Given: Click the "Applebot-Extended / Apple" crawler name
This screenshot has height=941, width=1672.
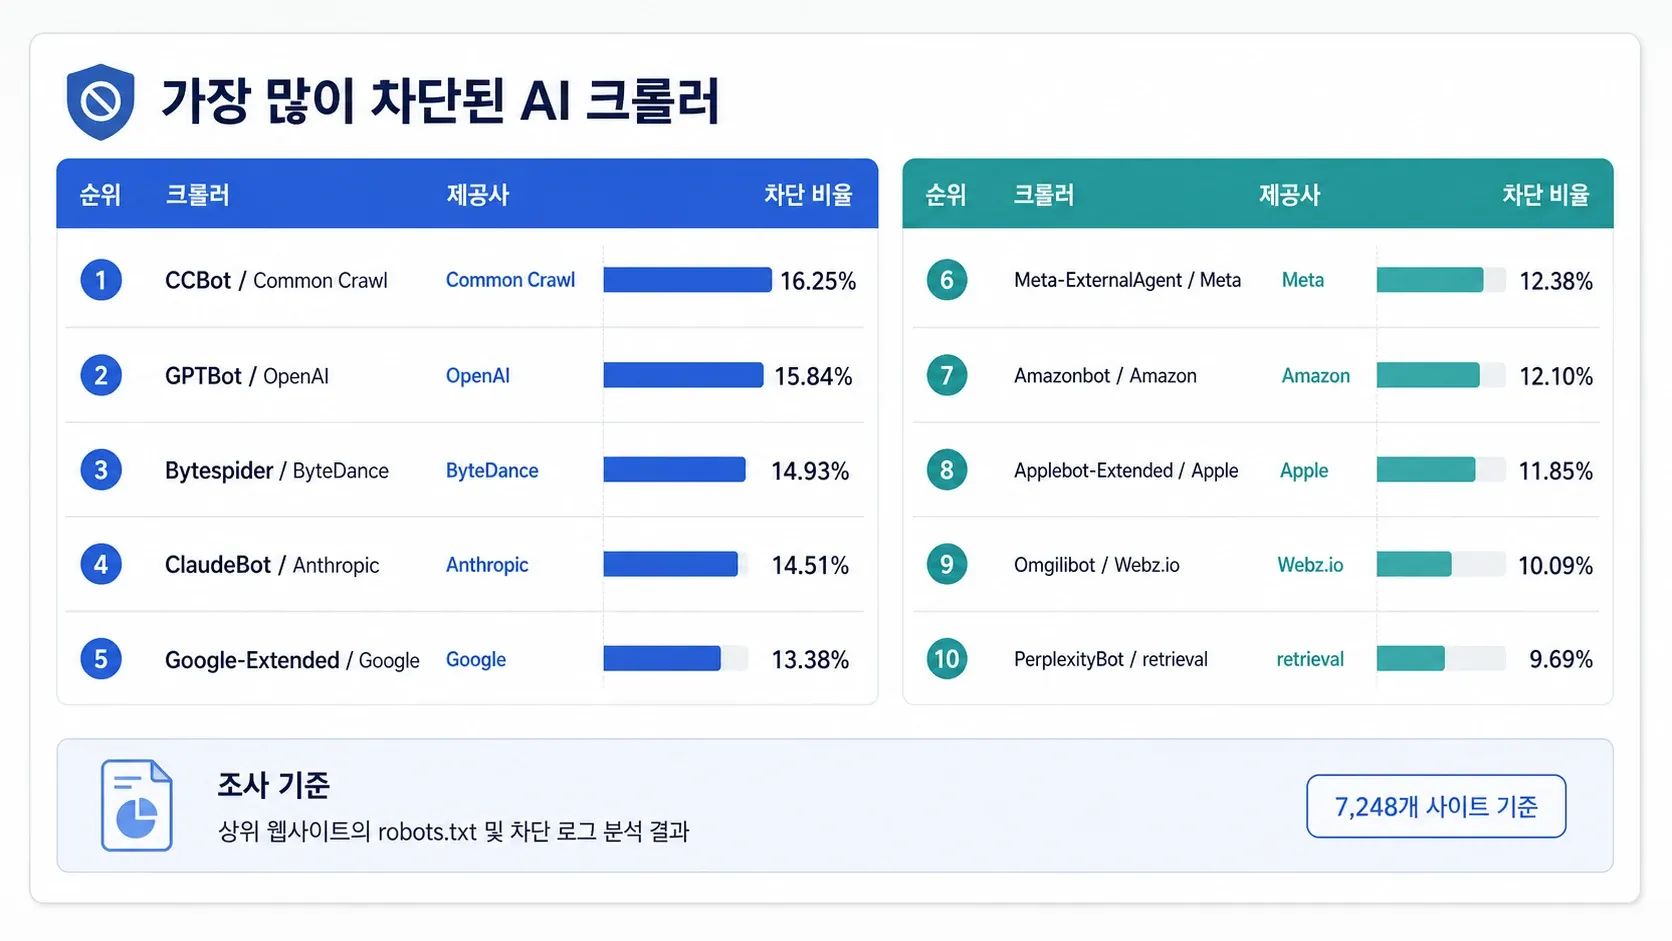Looking at the screenshot, I should [x=1126, y=471].
